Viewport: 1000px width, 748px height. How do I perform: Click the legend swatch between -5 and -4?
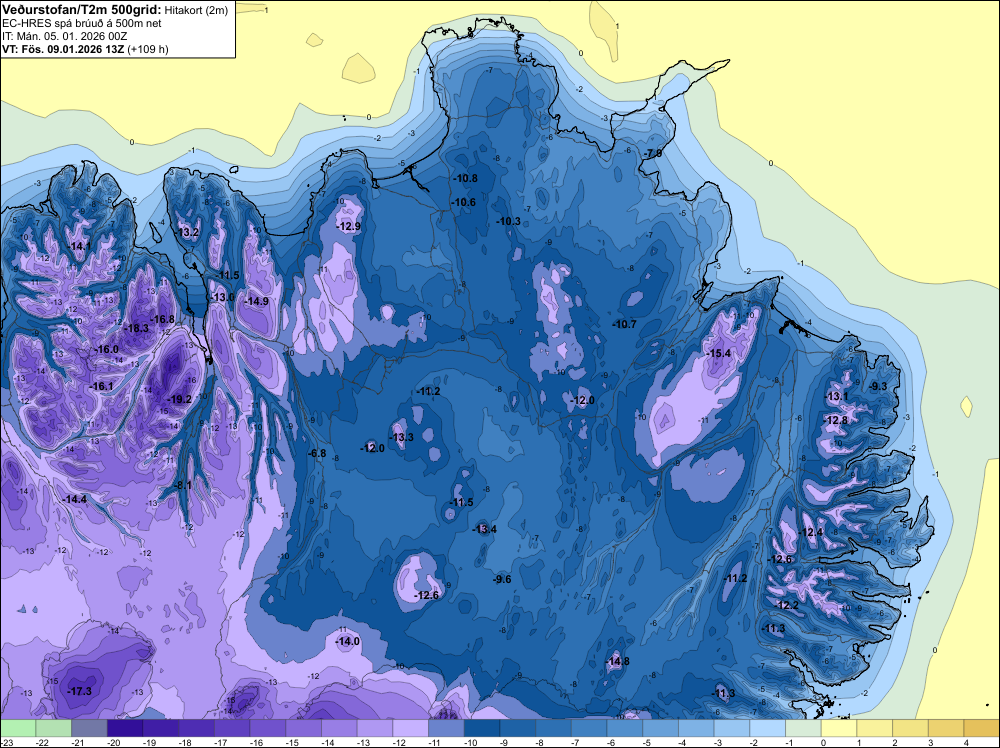click(x=661, y=728)
